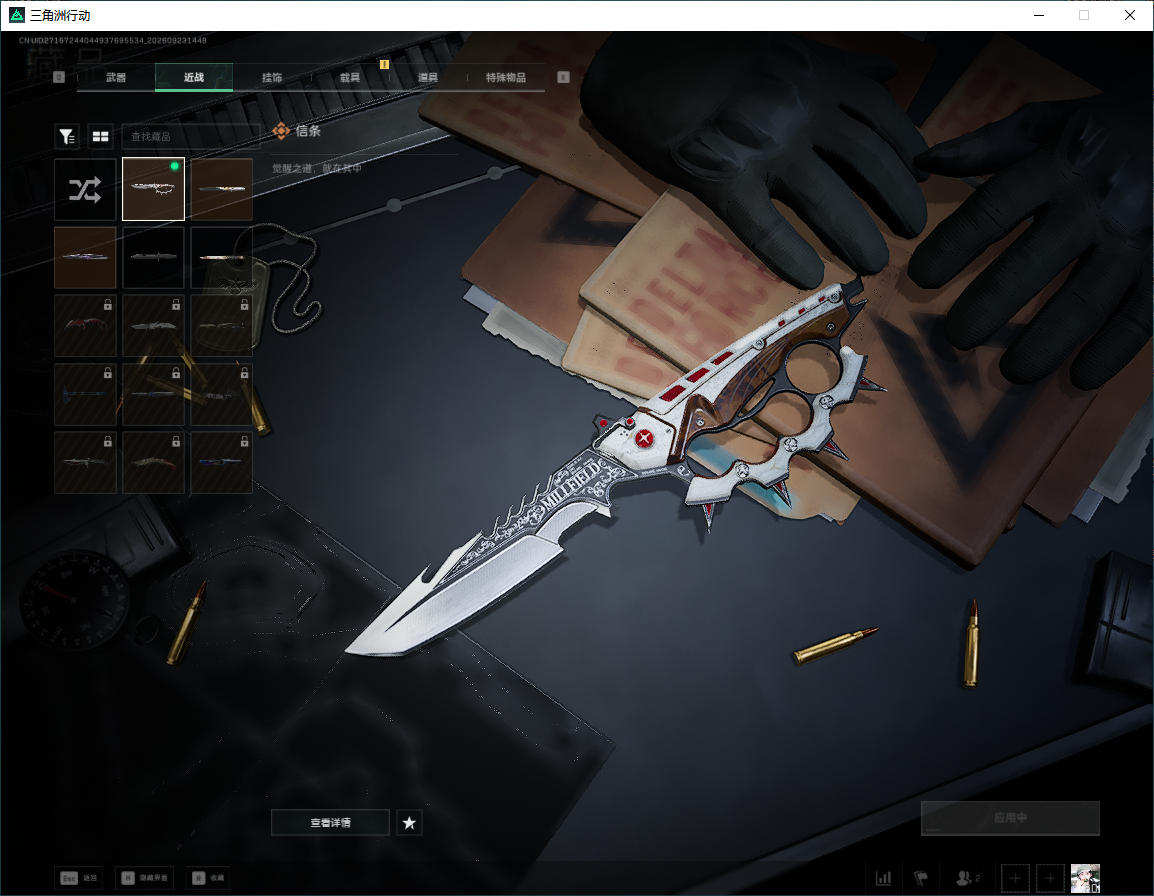Open the flag icon in bottom bar
Screen dimensions: 1154x896
click(921, 878)
